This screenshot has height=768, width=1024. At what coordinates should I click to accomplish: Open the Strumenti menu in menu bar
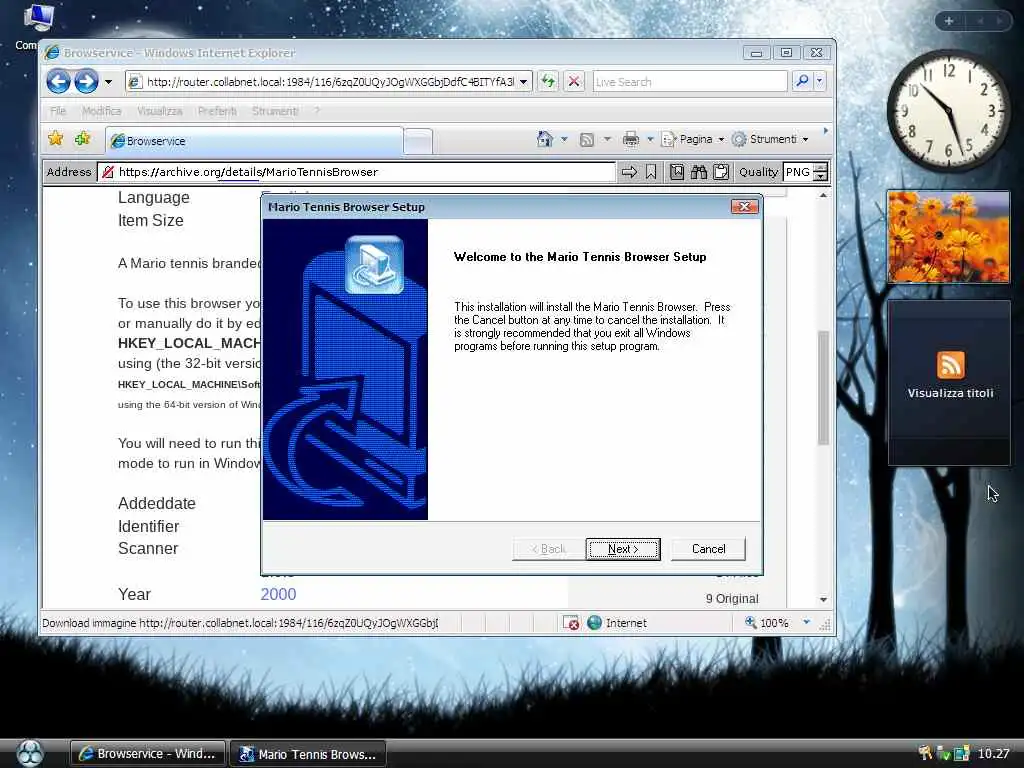pos(275,111)
